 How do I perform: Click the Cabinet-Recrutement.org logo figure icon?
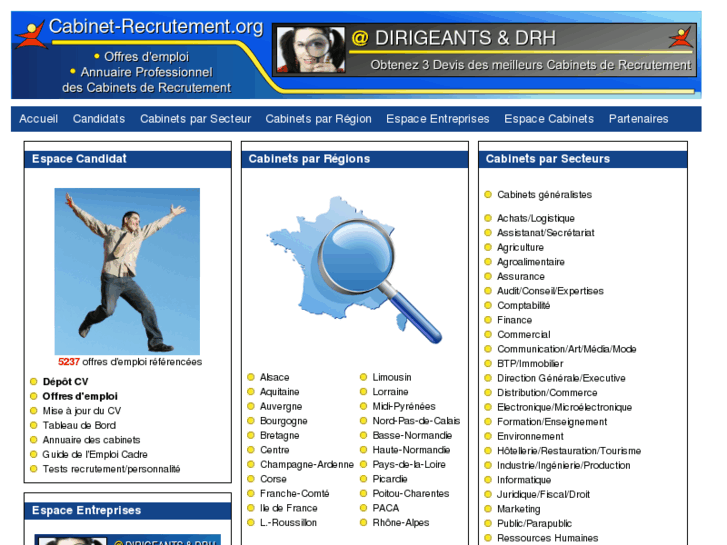point(30,33)
